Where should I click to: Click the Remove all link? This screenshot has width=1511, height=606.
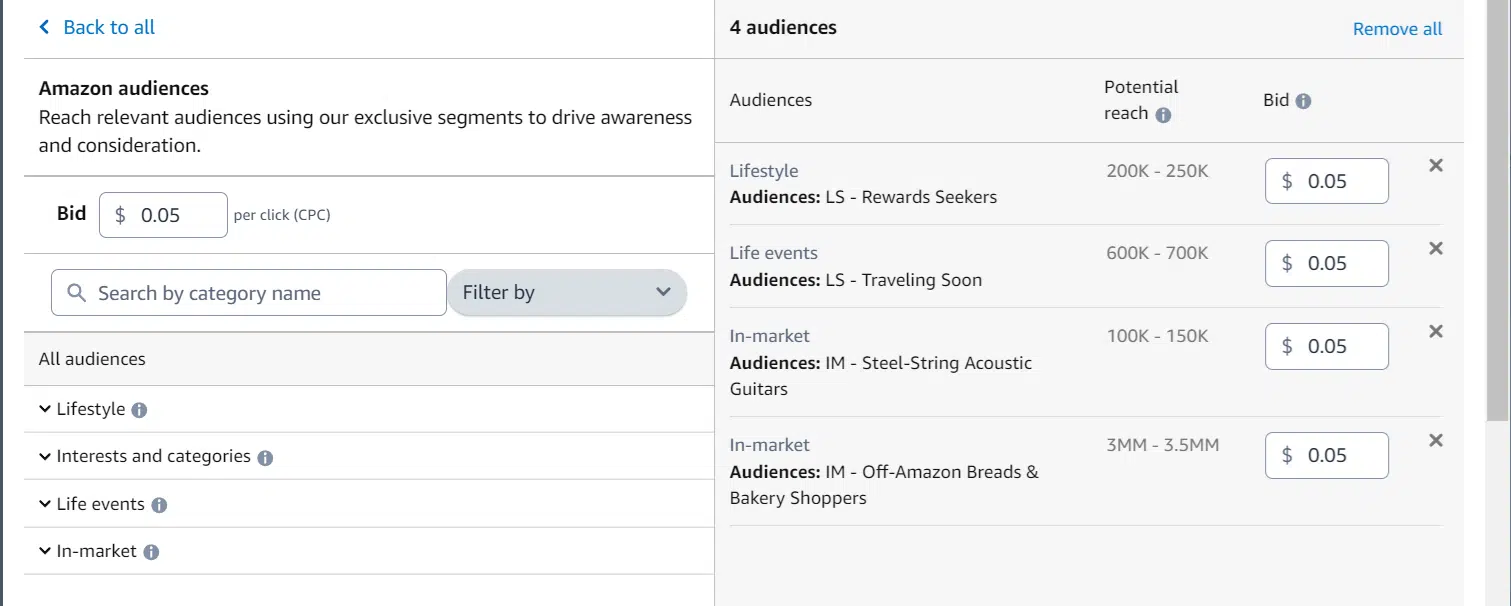pyautogui.click(x=1397, y=29)
